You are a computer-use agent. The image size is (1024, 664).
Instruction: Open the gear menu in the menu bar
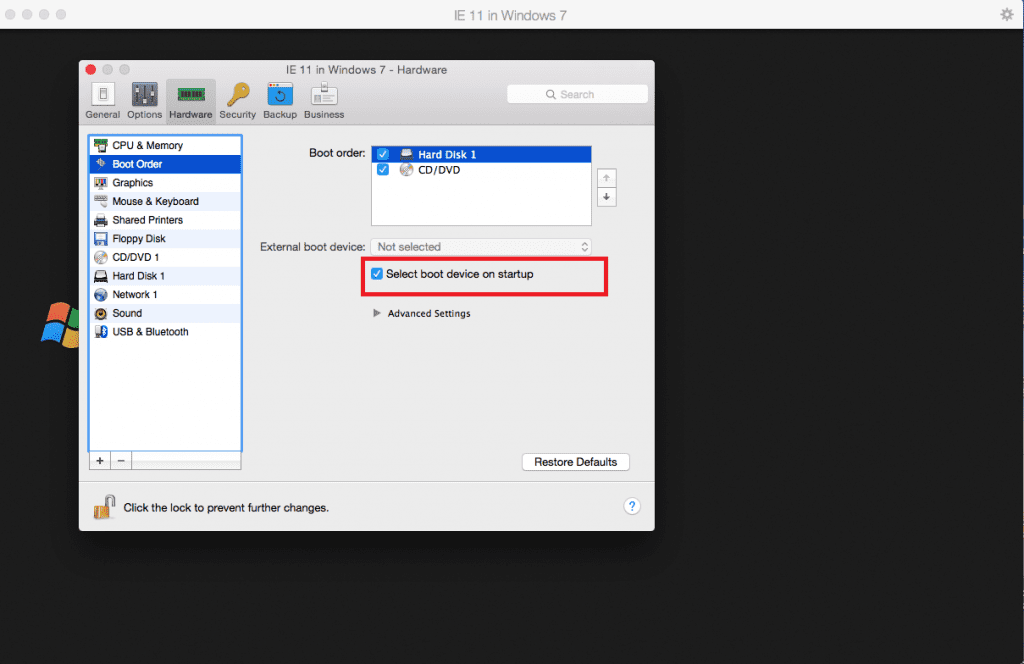[1006, 14]
